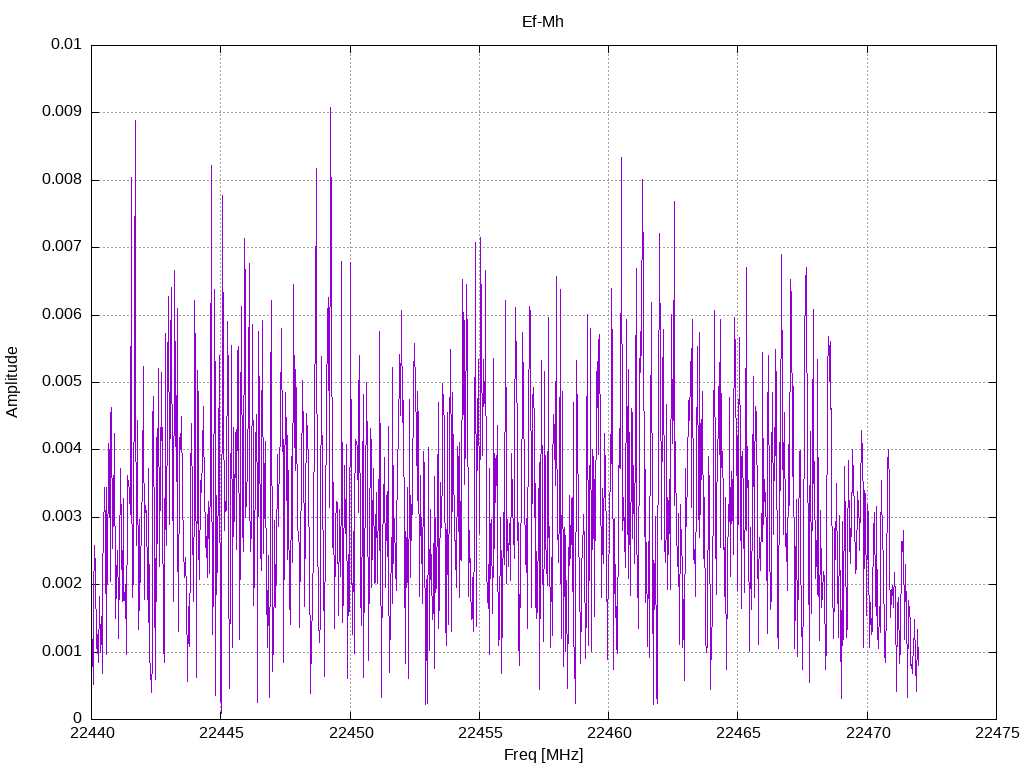Click the x-axis tick label 22475

click(x=997, y=733)
